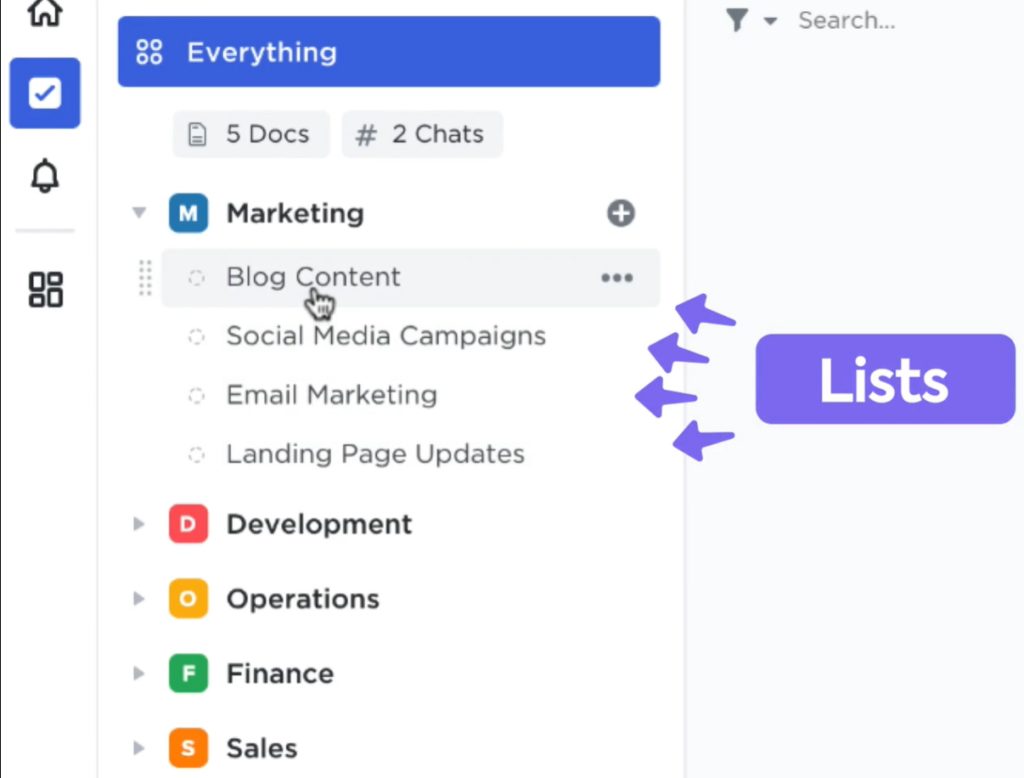Click the status circle of Landing Page Updates
Viewport: 1024px width, 778px height.
click(196, 454)
